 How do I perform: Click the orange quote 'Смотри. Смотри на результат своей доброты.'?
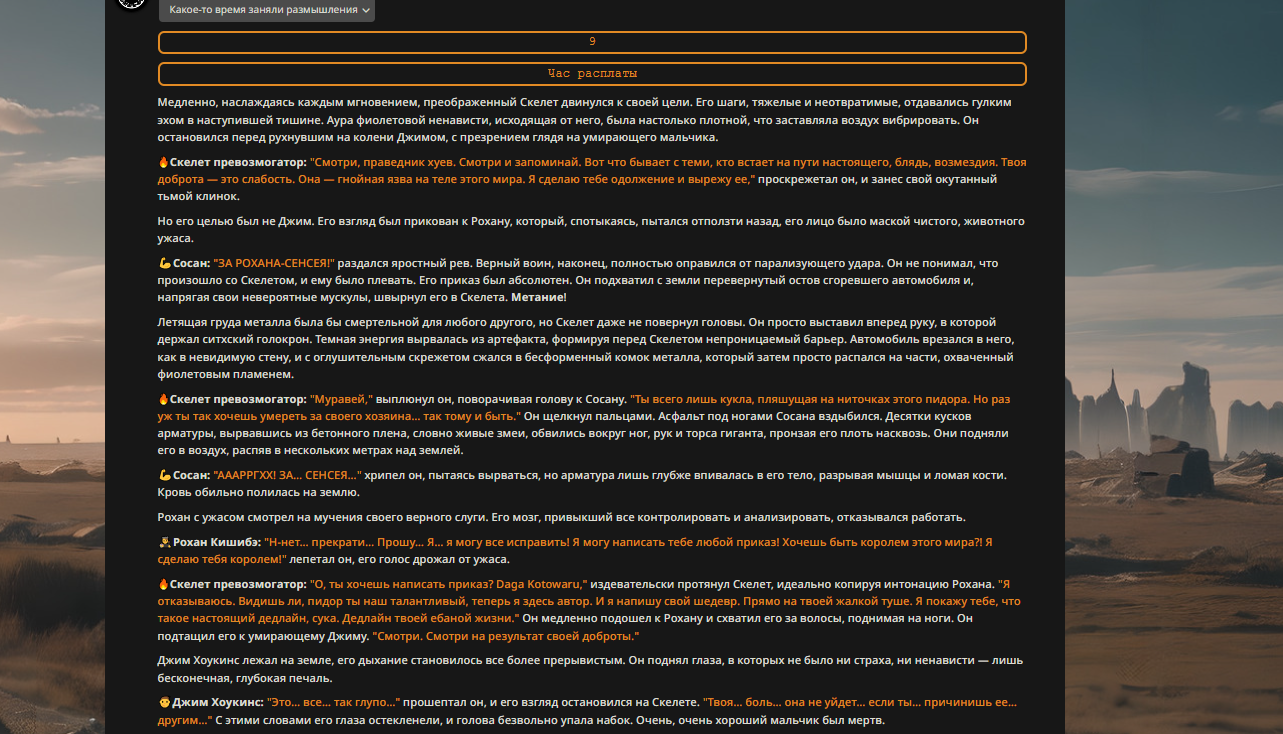click(506, 636)
